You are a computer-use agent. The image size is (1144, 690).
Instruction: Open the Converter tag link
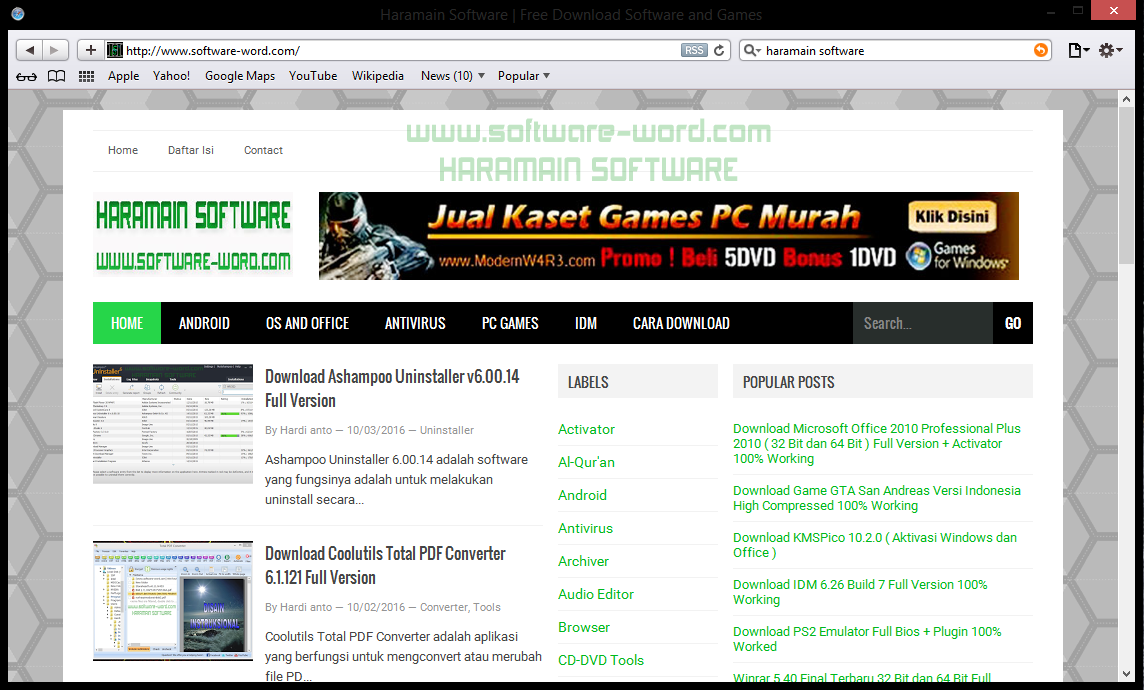[444, 607]
